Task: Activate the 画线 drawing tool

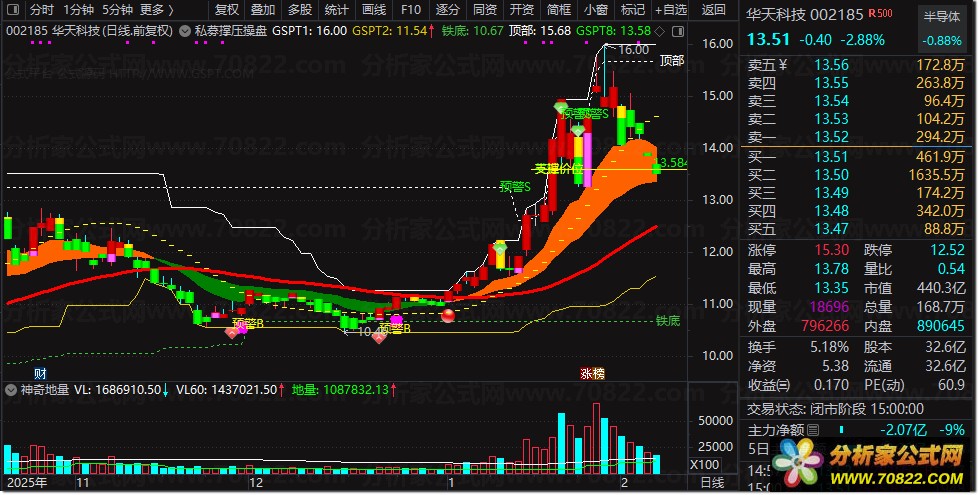Action: point(374,10)
